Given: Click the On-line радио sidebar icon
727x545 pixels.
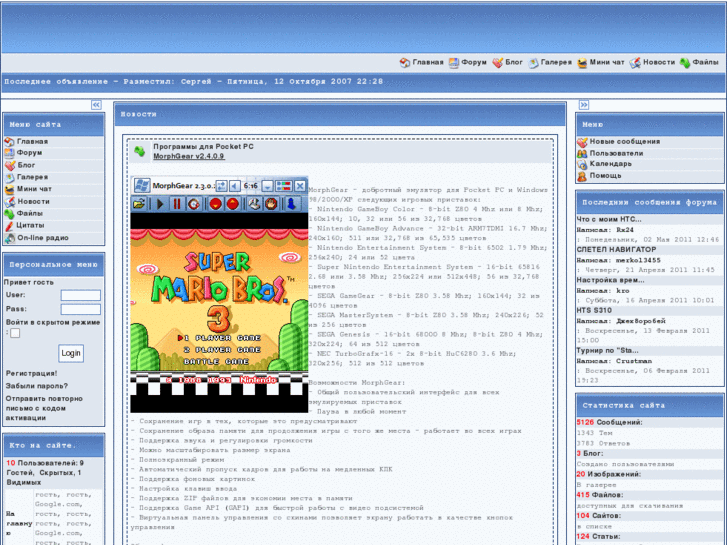Looking at the screenshot, I should [x=10, y=238].
